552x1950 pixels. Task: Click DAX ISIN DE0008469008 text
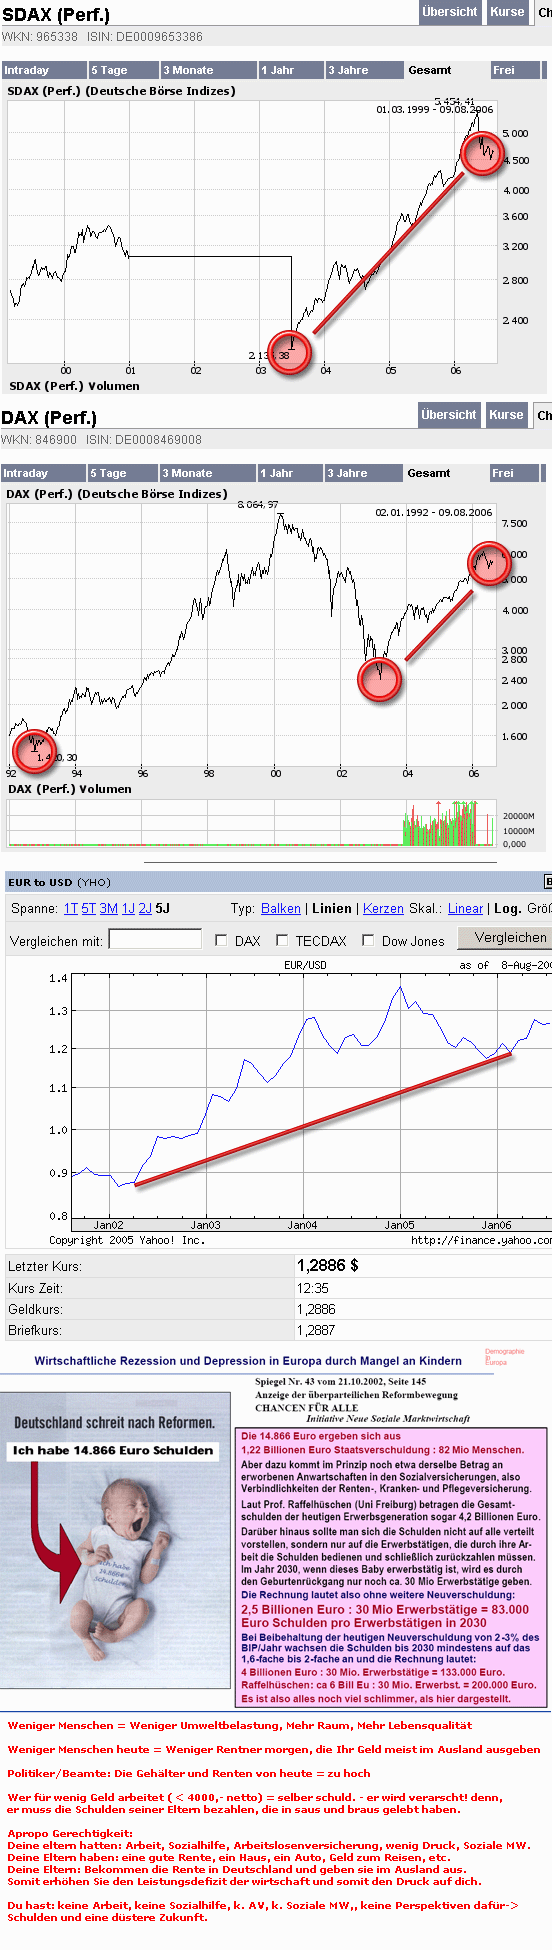[x=144, y=440]
